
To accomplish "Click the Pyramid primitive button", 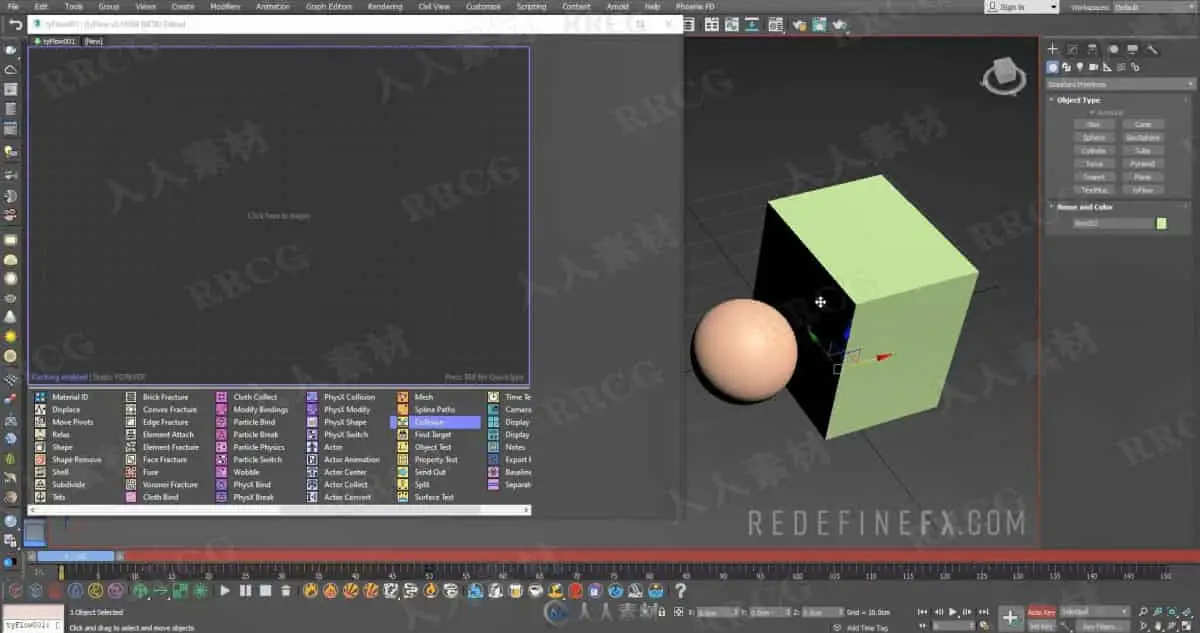I will tap(1142, 163).
